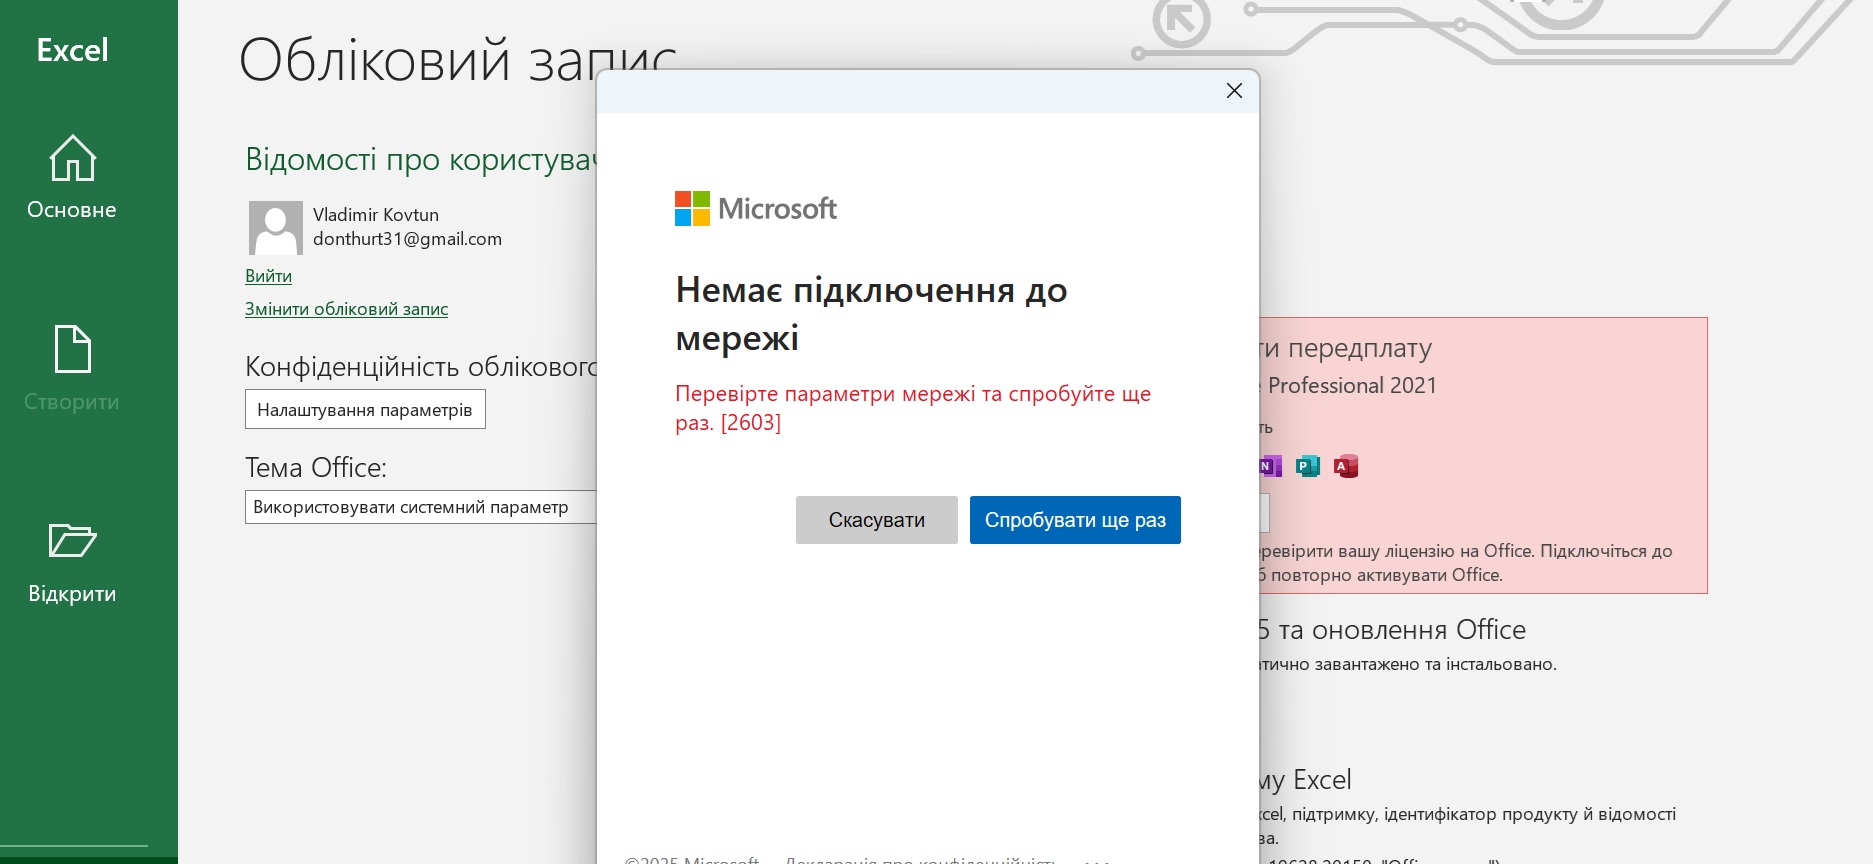Screen dimensions: 1873x864
Task: Open the Основне home section
Action: tap(72, 177)
